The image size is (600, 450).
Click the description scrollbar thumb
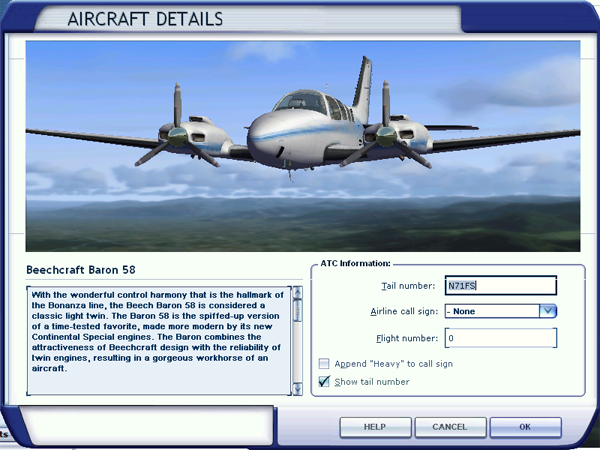tap(297, 310)
